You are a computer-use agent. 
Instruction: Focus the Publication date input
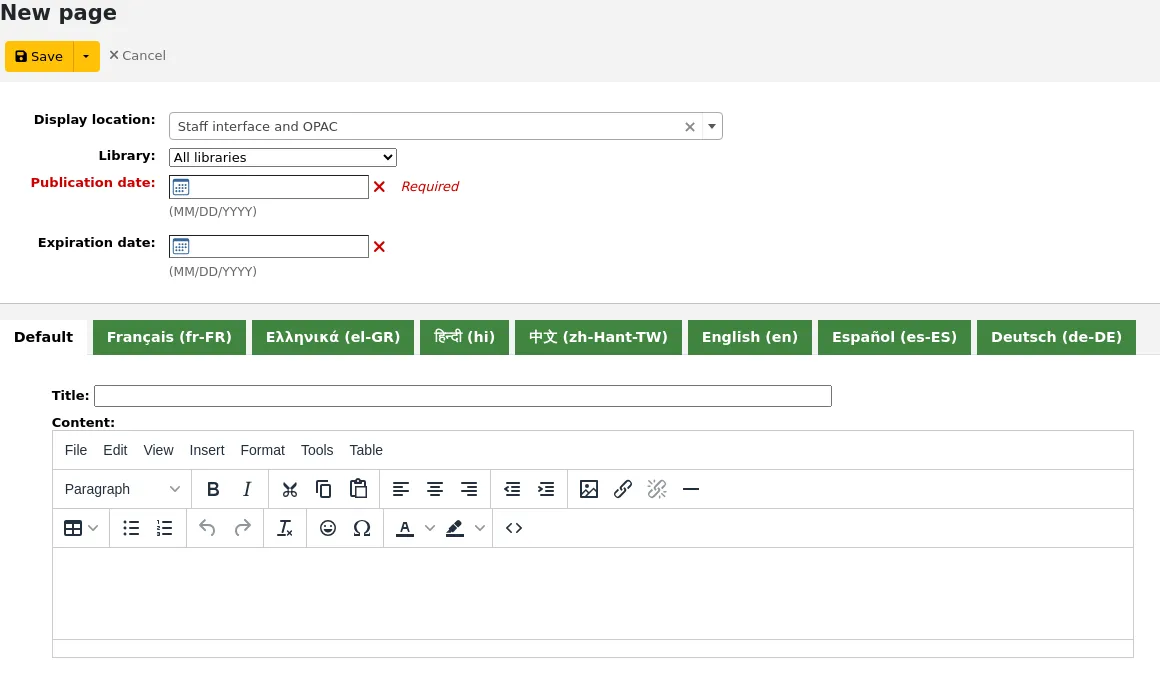269,187
